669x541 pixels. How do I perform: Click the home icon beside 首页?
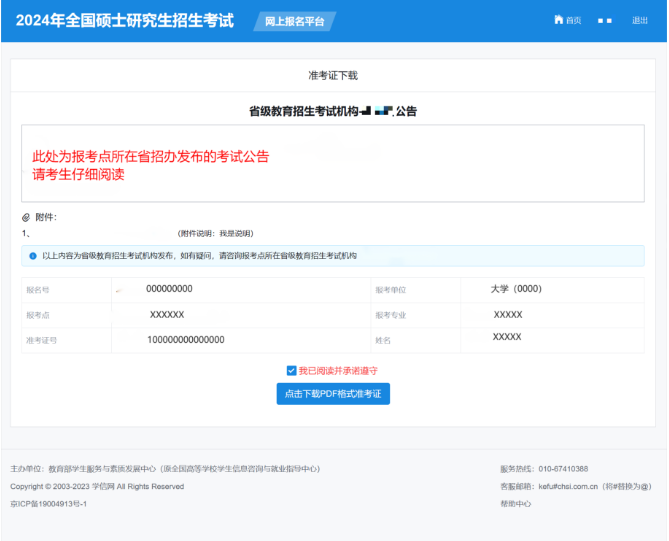pos(558,20)
